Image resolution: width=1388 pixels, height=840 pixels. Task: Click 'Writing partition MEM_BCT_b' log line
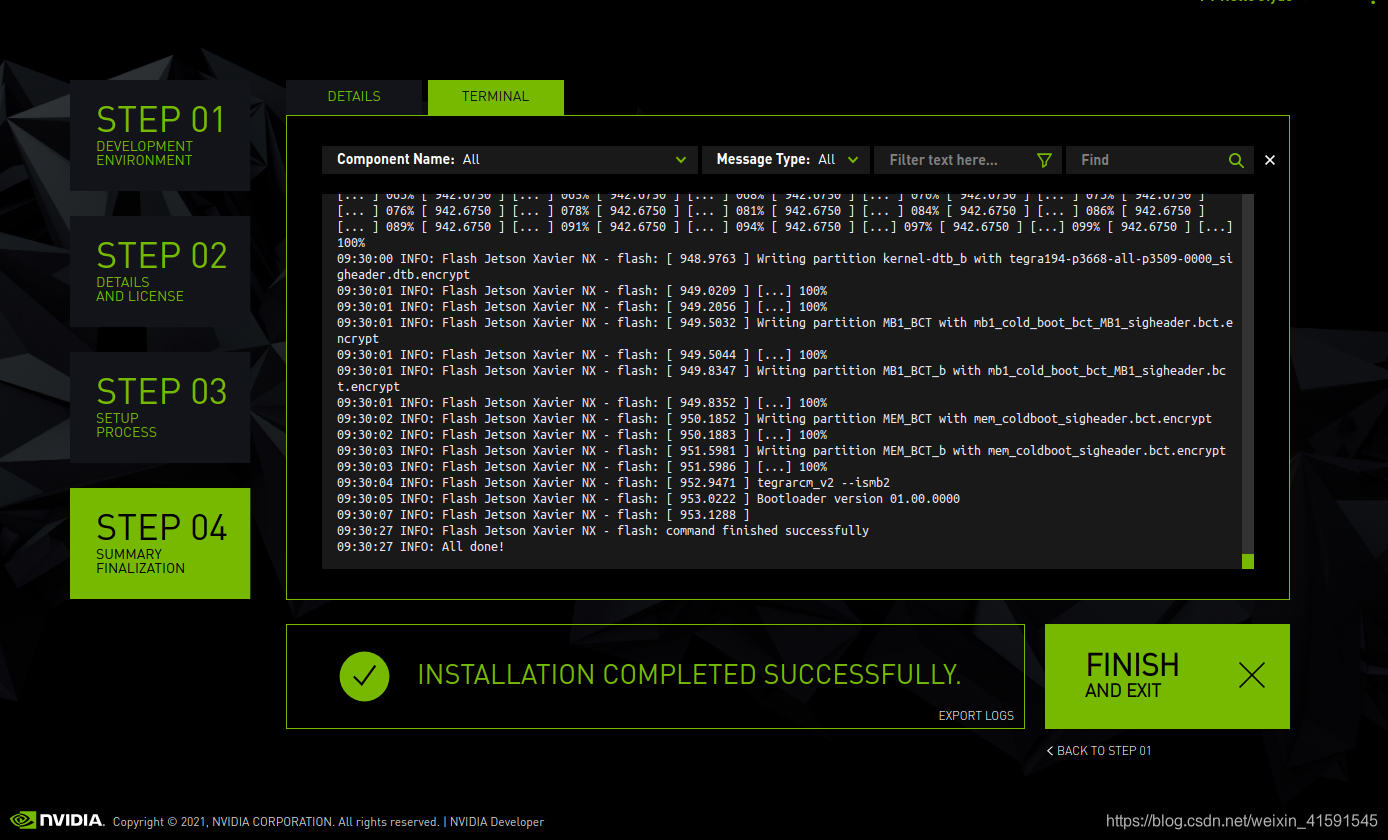pyautogui.click(x=781, y=451)
